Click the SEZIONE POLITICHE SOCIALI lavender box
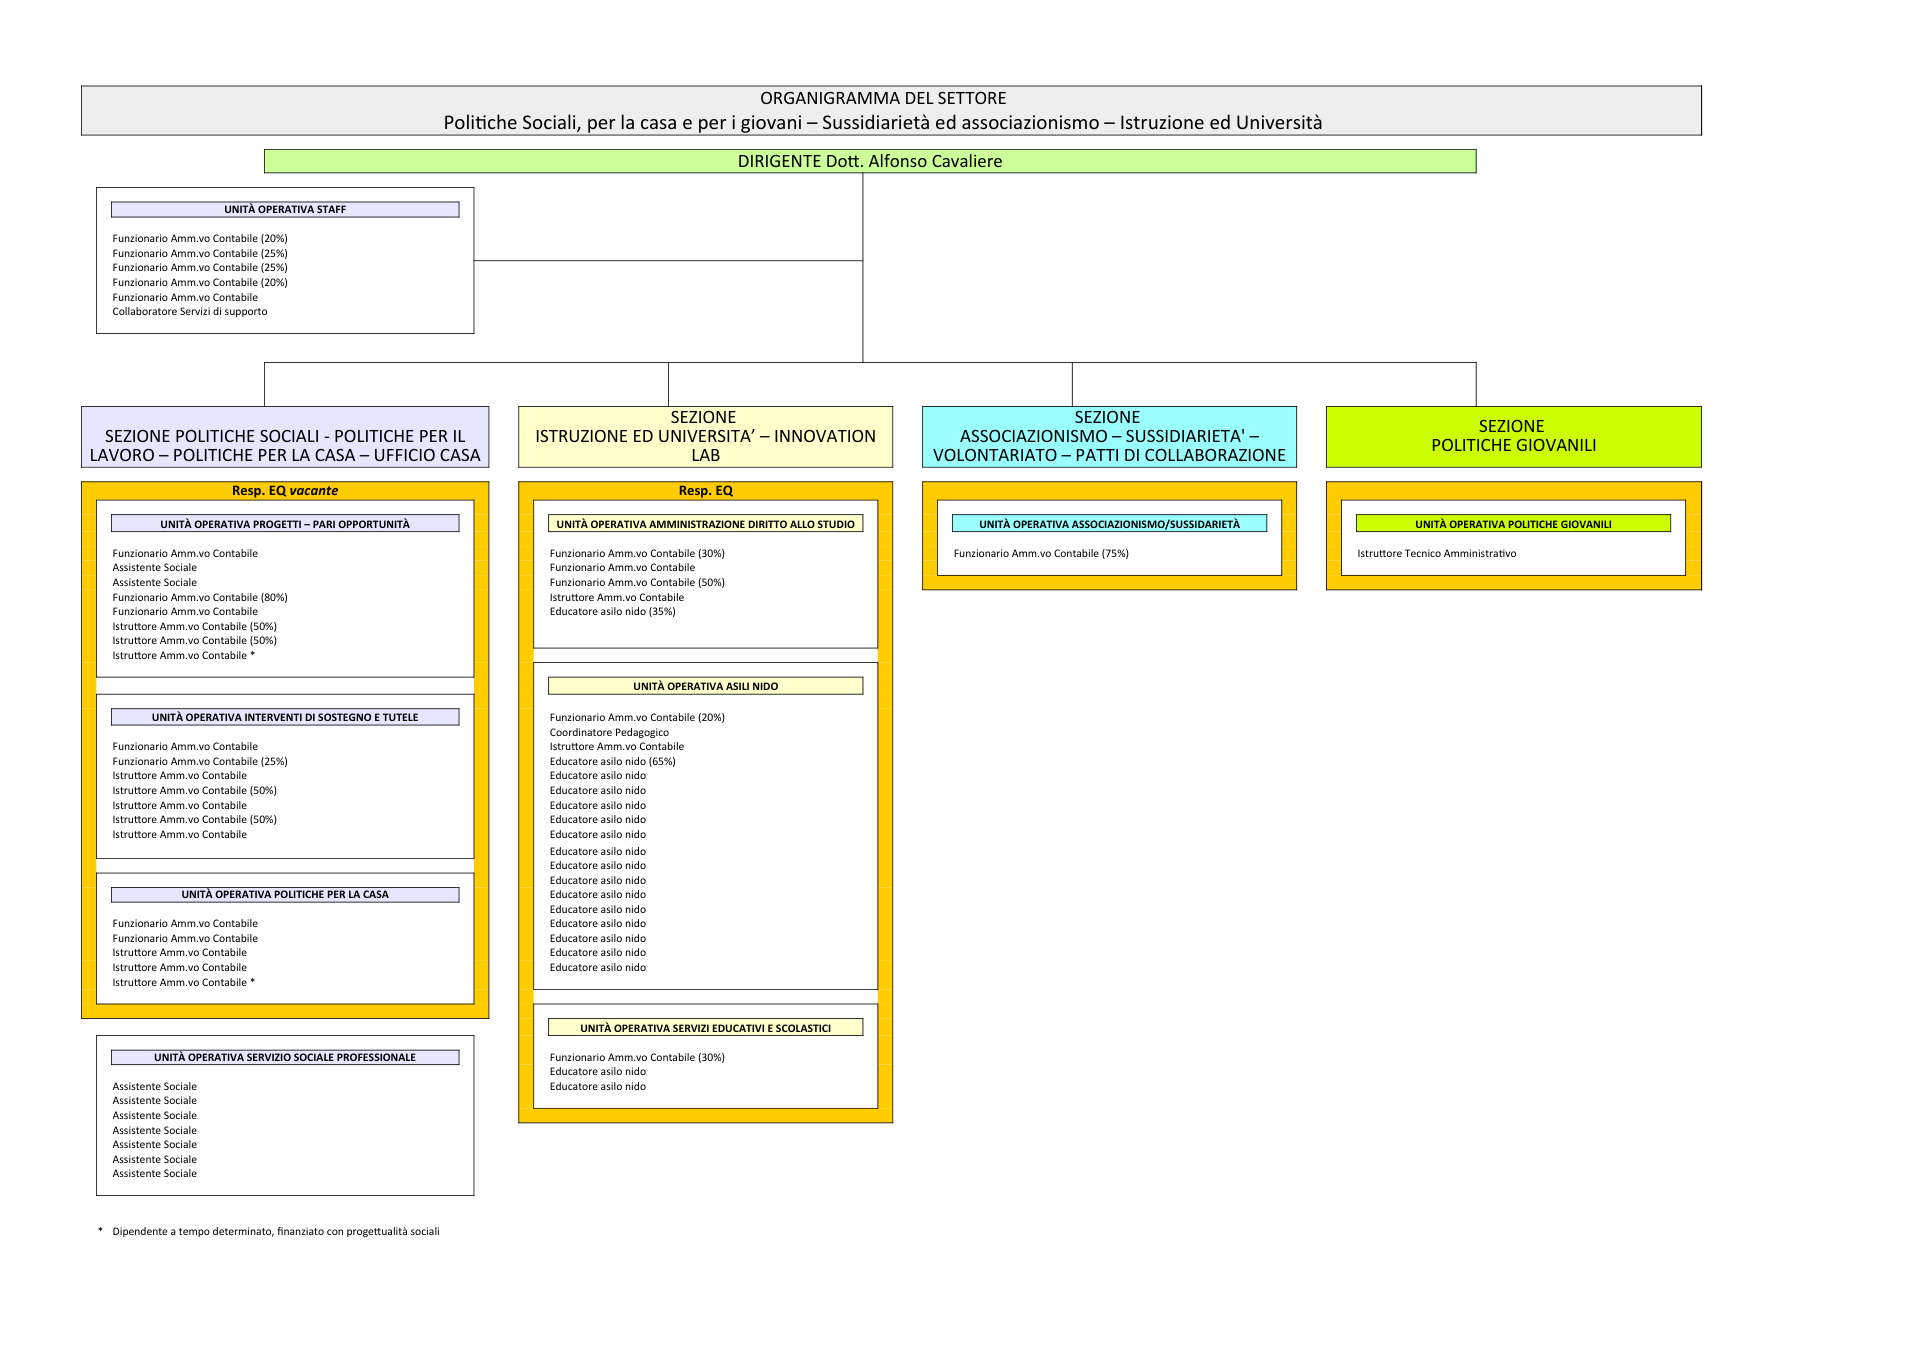Screen dimensions: 1905x1348 pyautogui.click(x=285, y=436)
